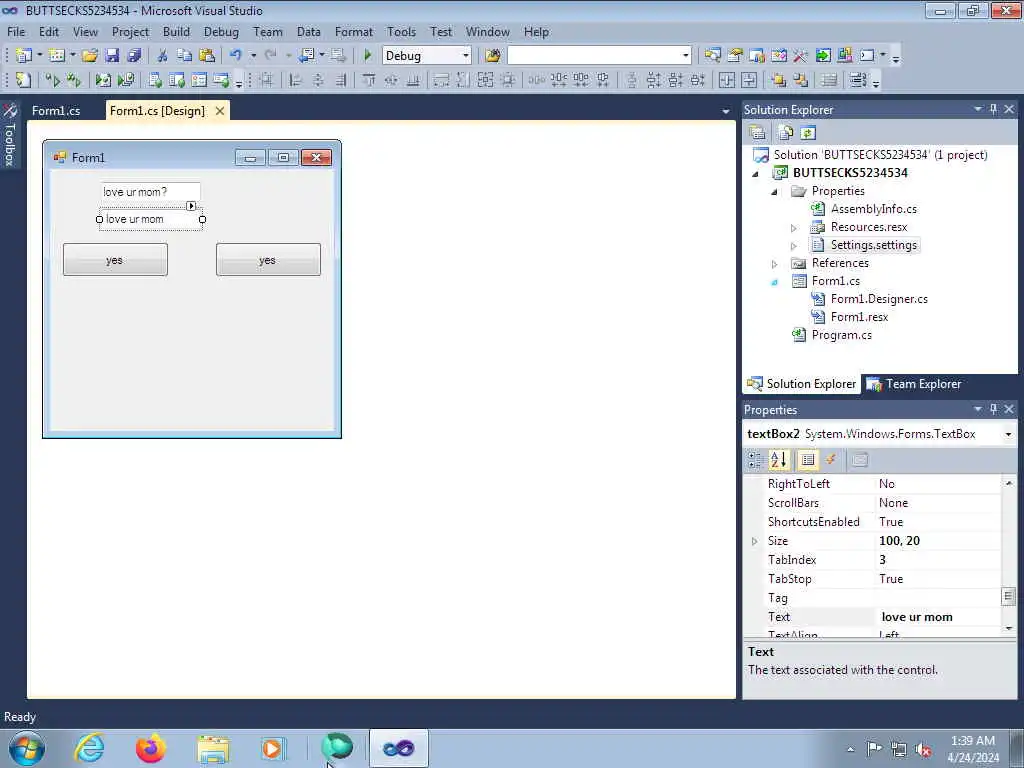
Task: Click the Add New Item toolbar icon
Action: [x=57, y=56]
